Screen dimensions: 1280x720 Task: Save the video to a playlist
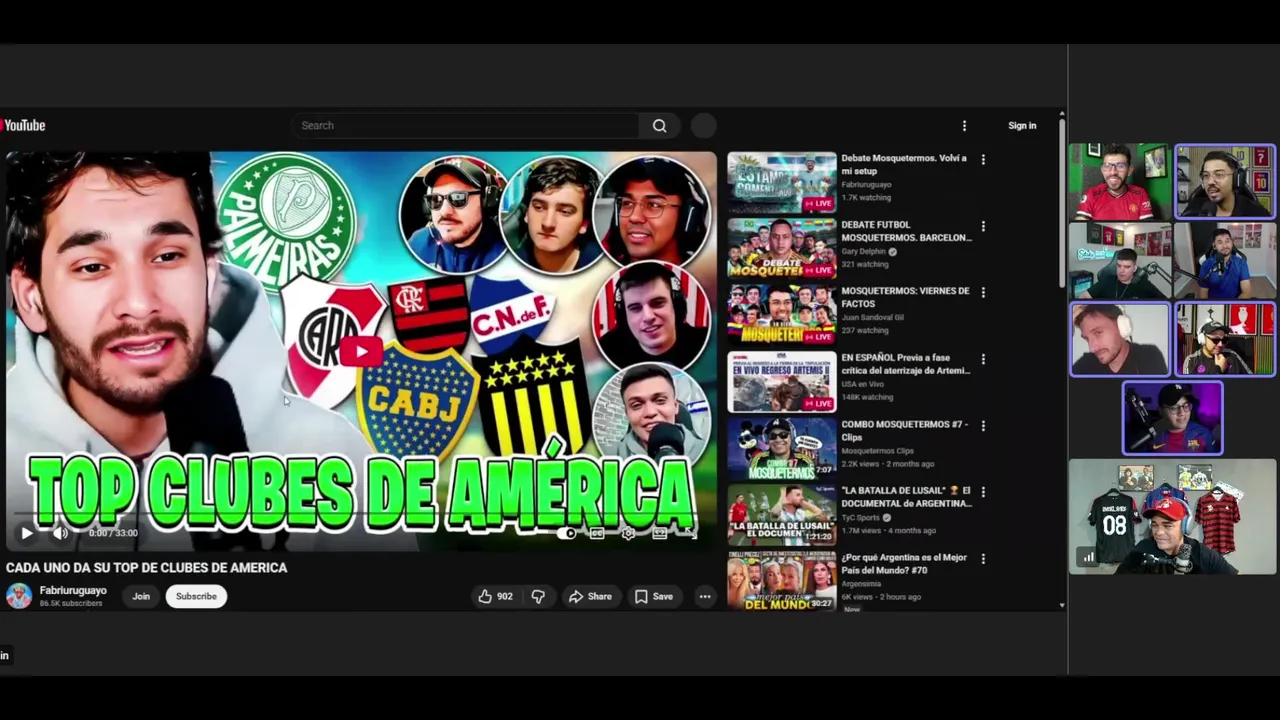(x=653, y=596)
